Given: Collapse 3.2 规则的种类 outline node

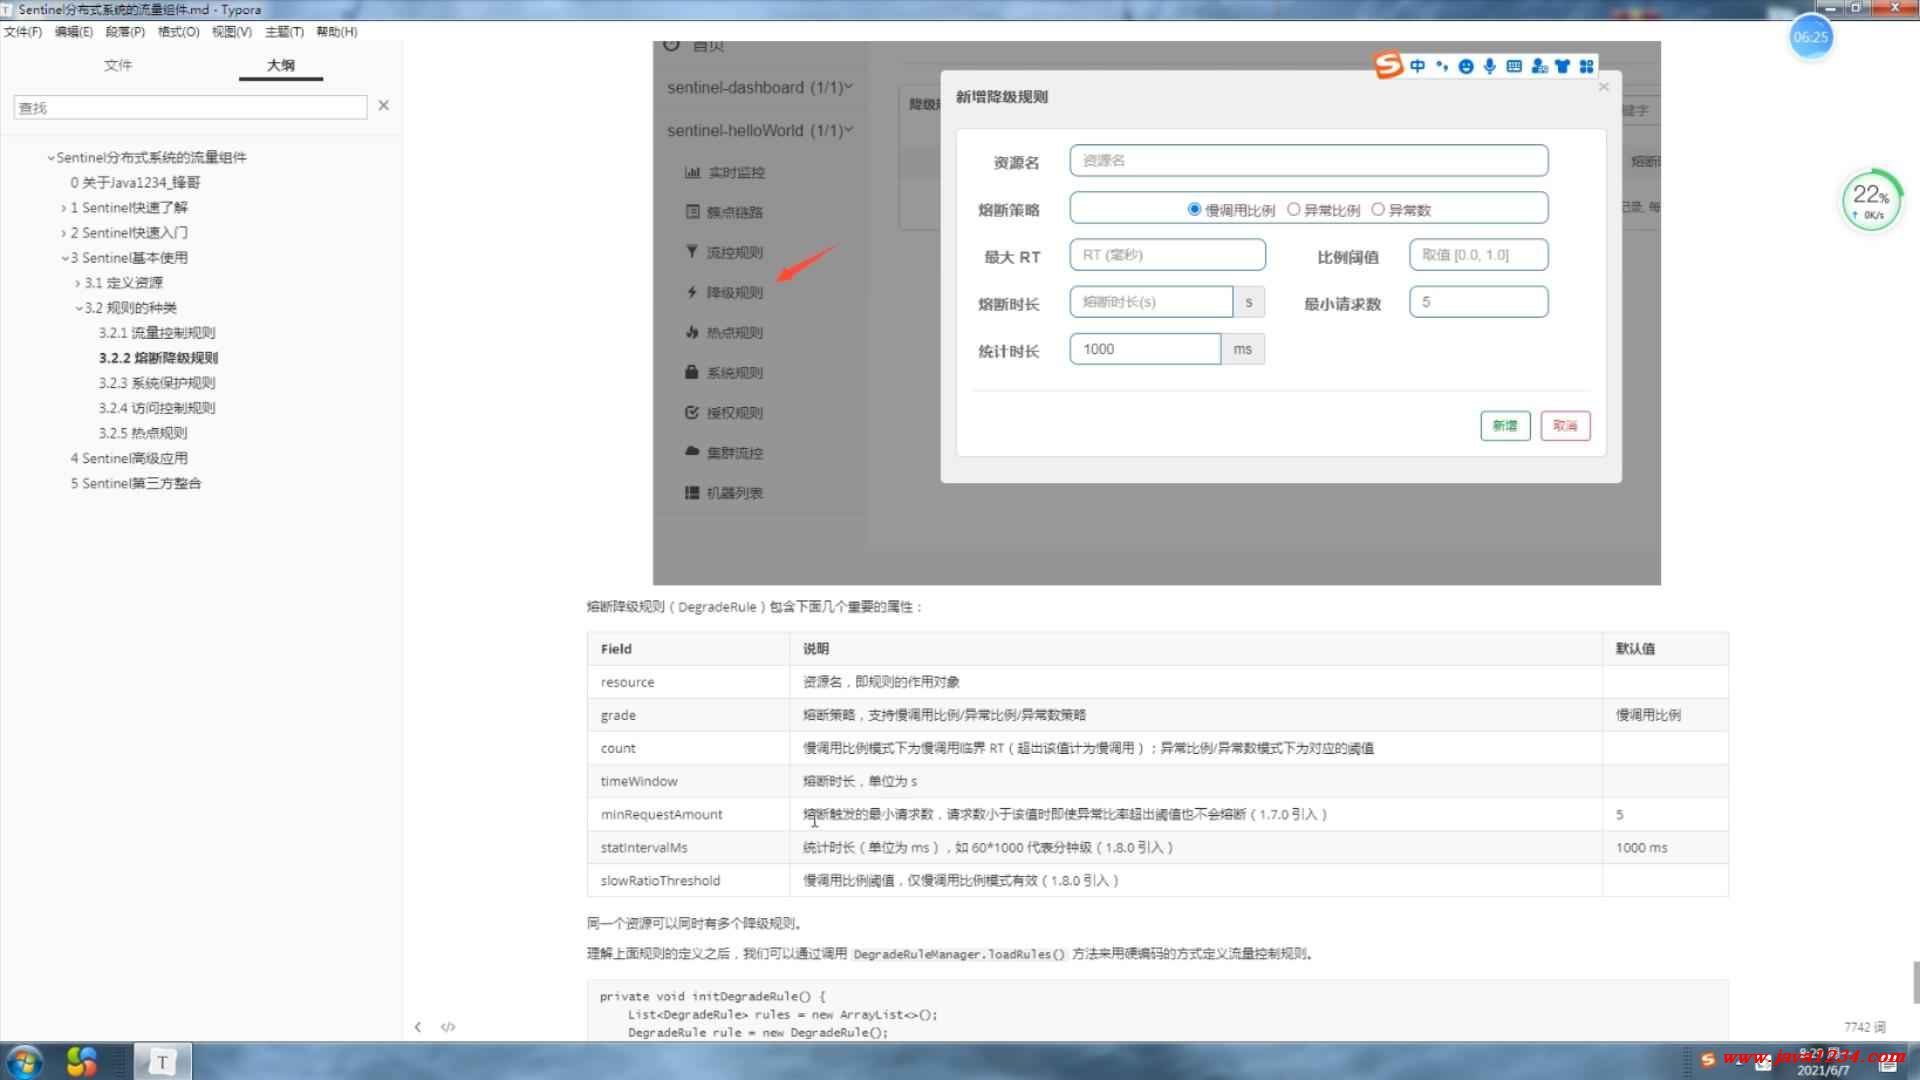Looking at the screenshot, I should (x=79, y=308).
